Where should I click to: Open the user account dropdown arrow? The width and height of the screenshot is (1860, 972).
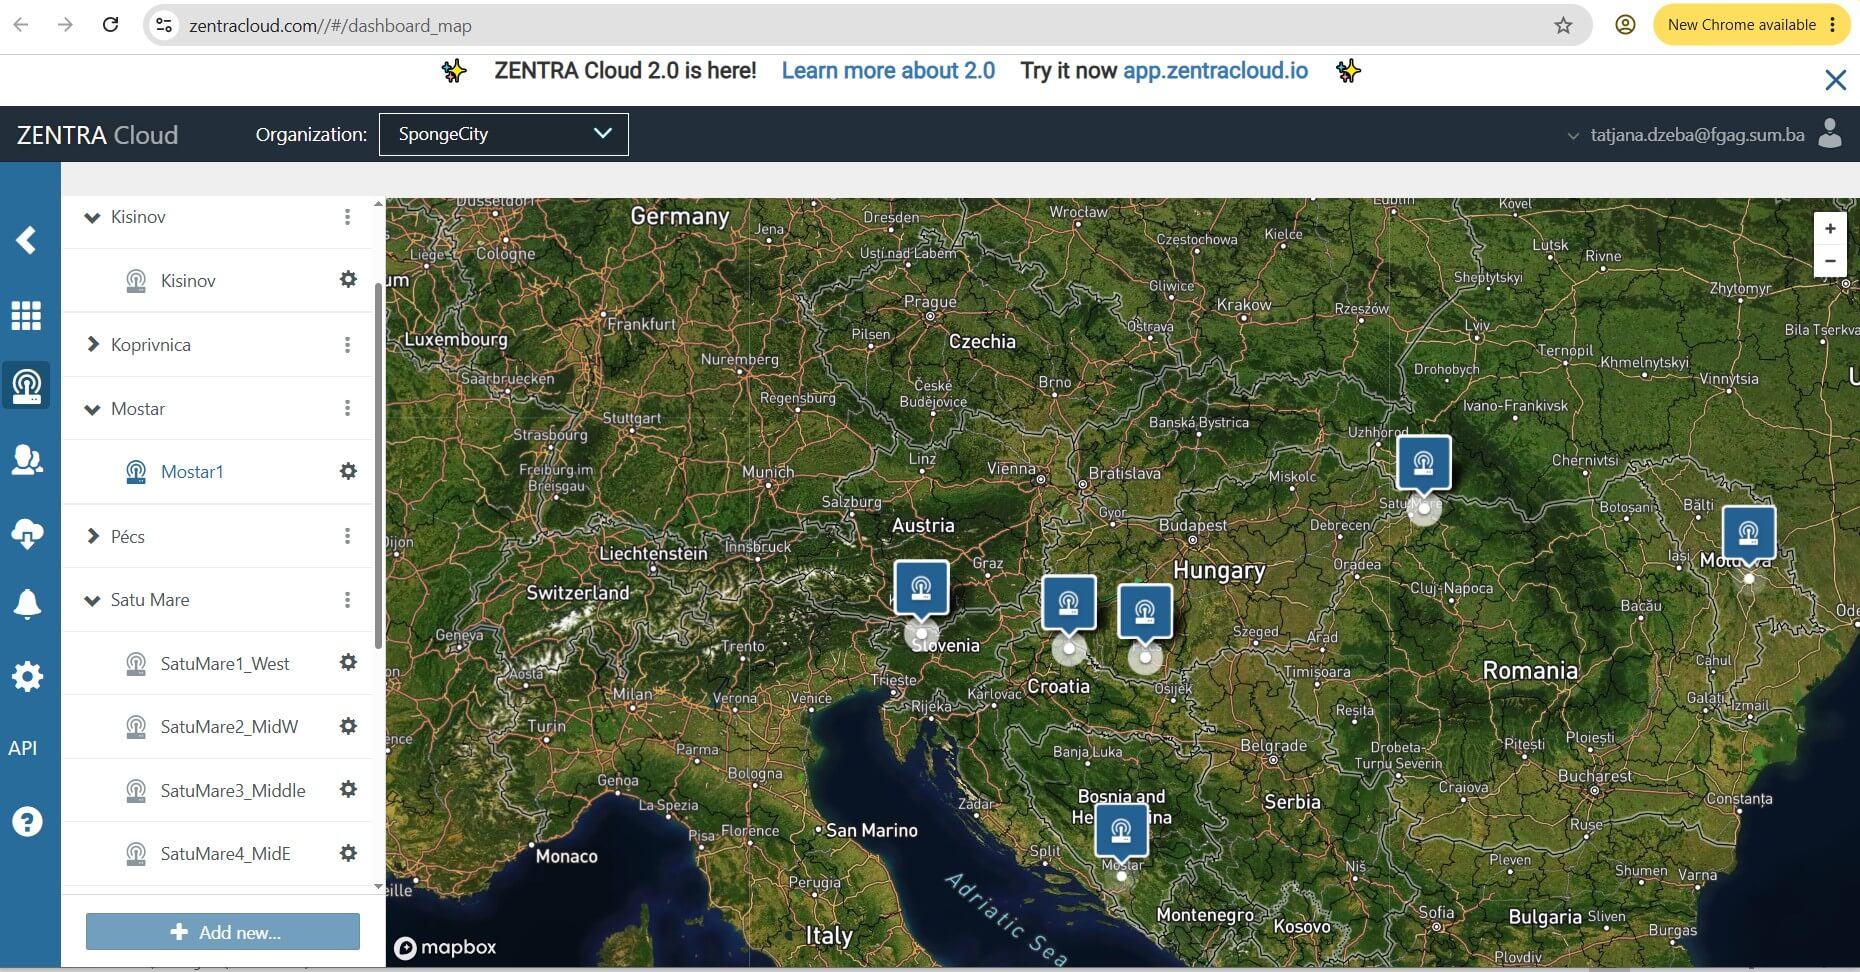click(1573, 135)
